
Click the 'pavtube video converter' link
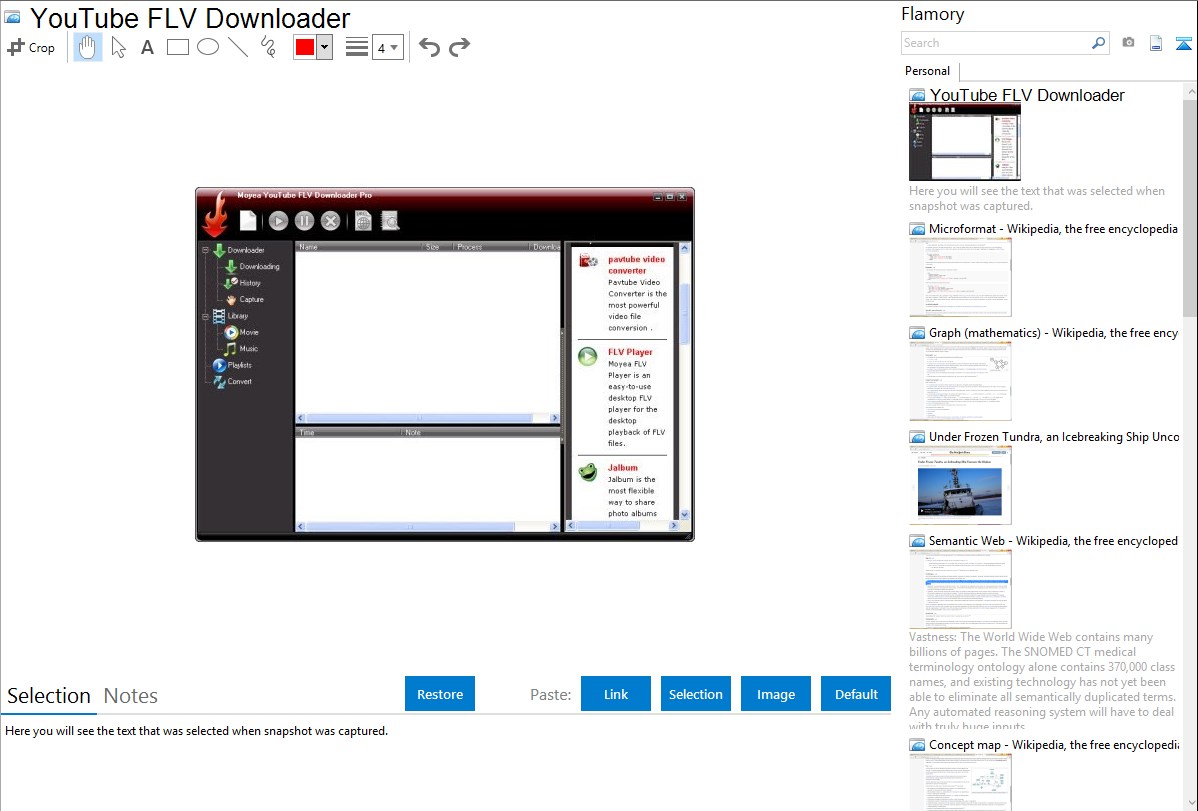click(636, 264)
